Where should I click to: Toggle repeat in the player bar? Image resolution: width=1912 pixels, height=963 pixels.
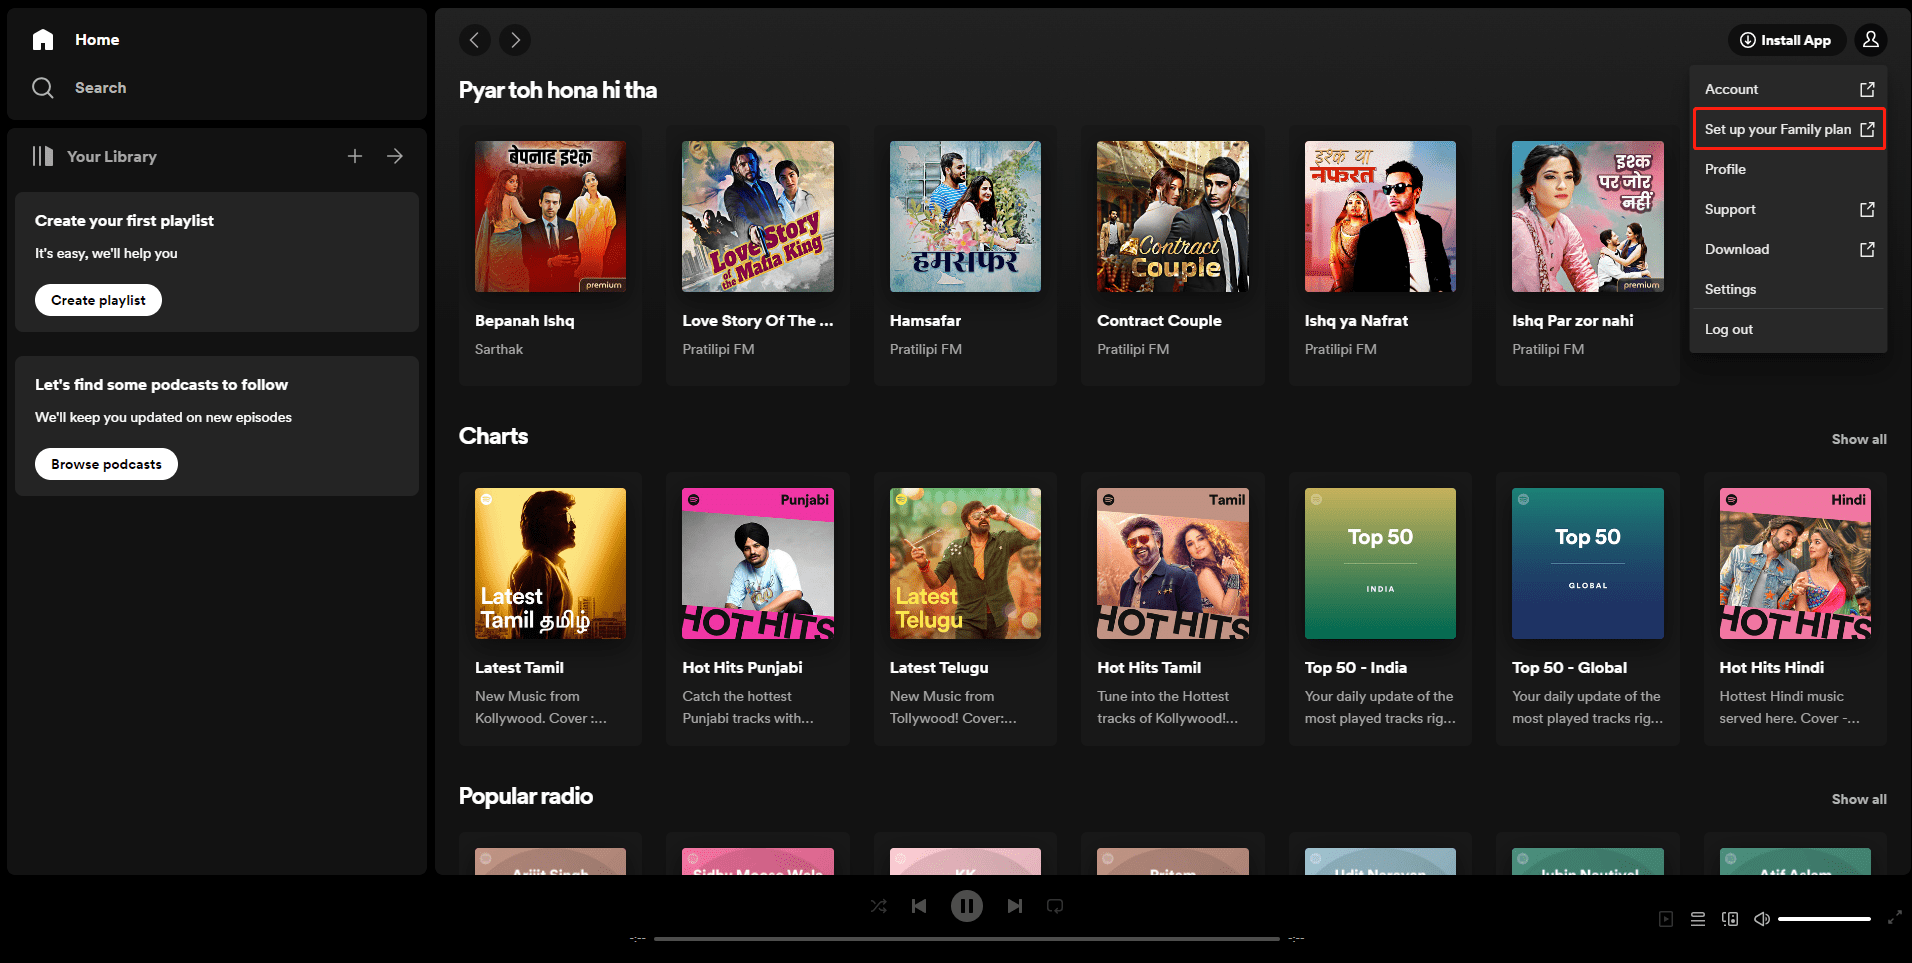tap(1055, 906)
